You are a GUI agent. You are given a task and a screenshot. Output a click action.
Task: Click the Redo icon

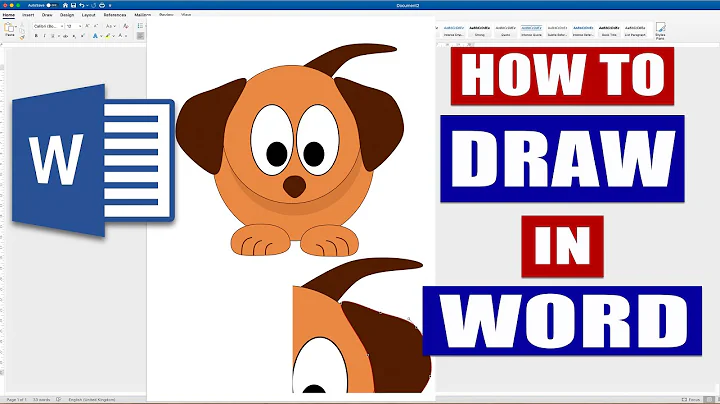94,5
